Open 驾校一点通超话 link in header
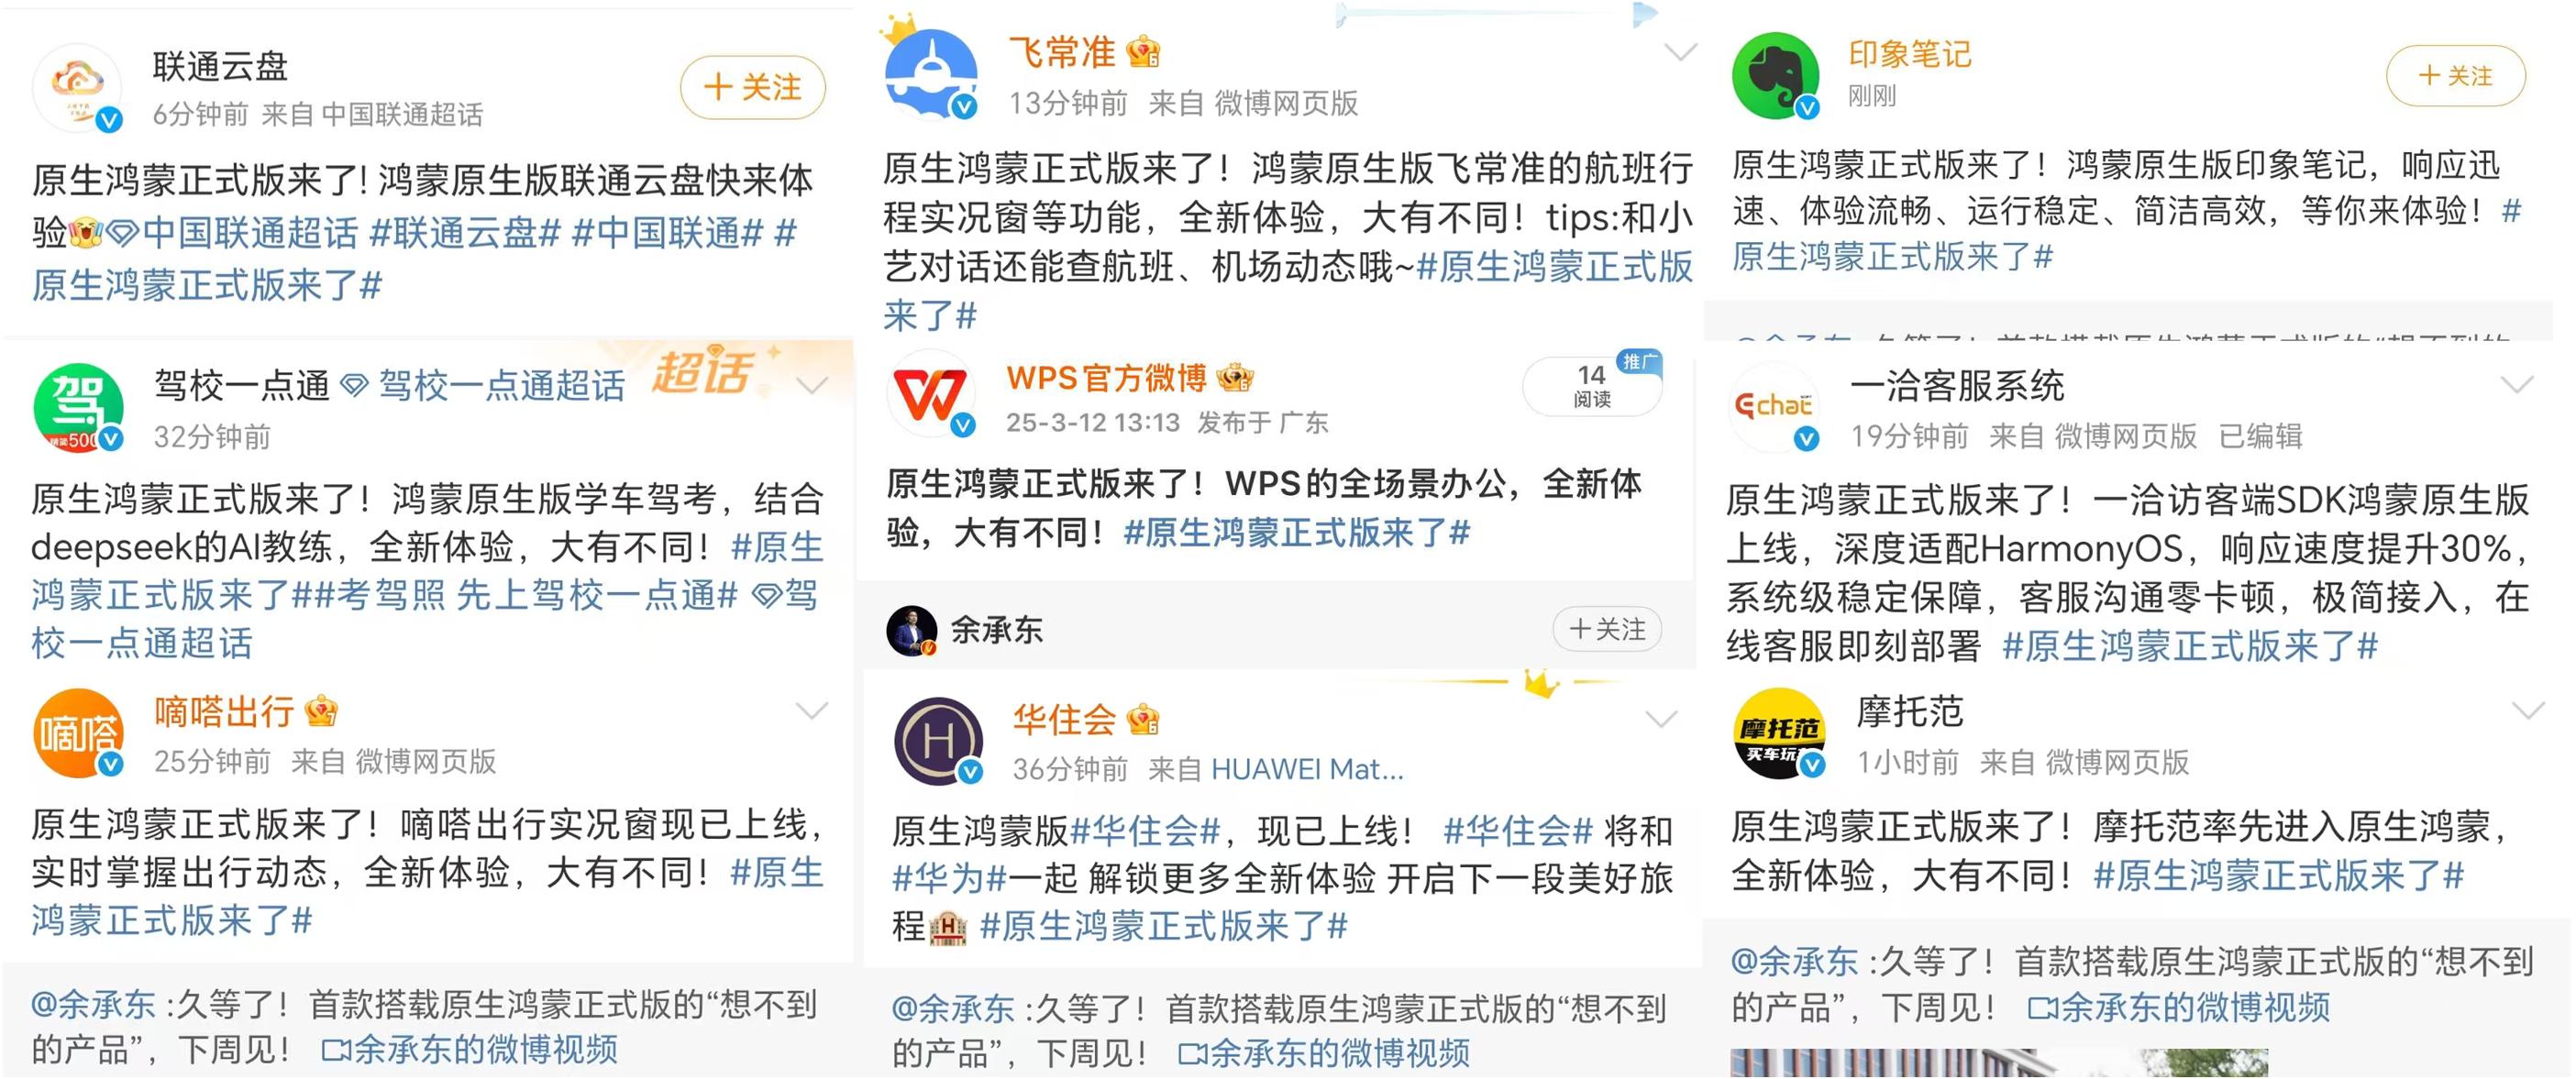Image resolution: width=2576 pixels, height=1079 pixels. [502, 386]
